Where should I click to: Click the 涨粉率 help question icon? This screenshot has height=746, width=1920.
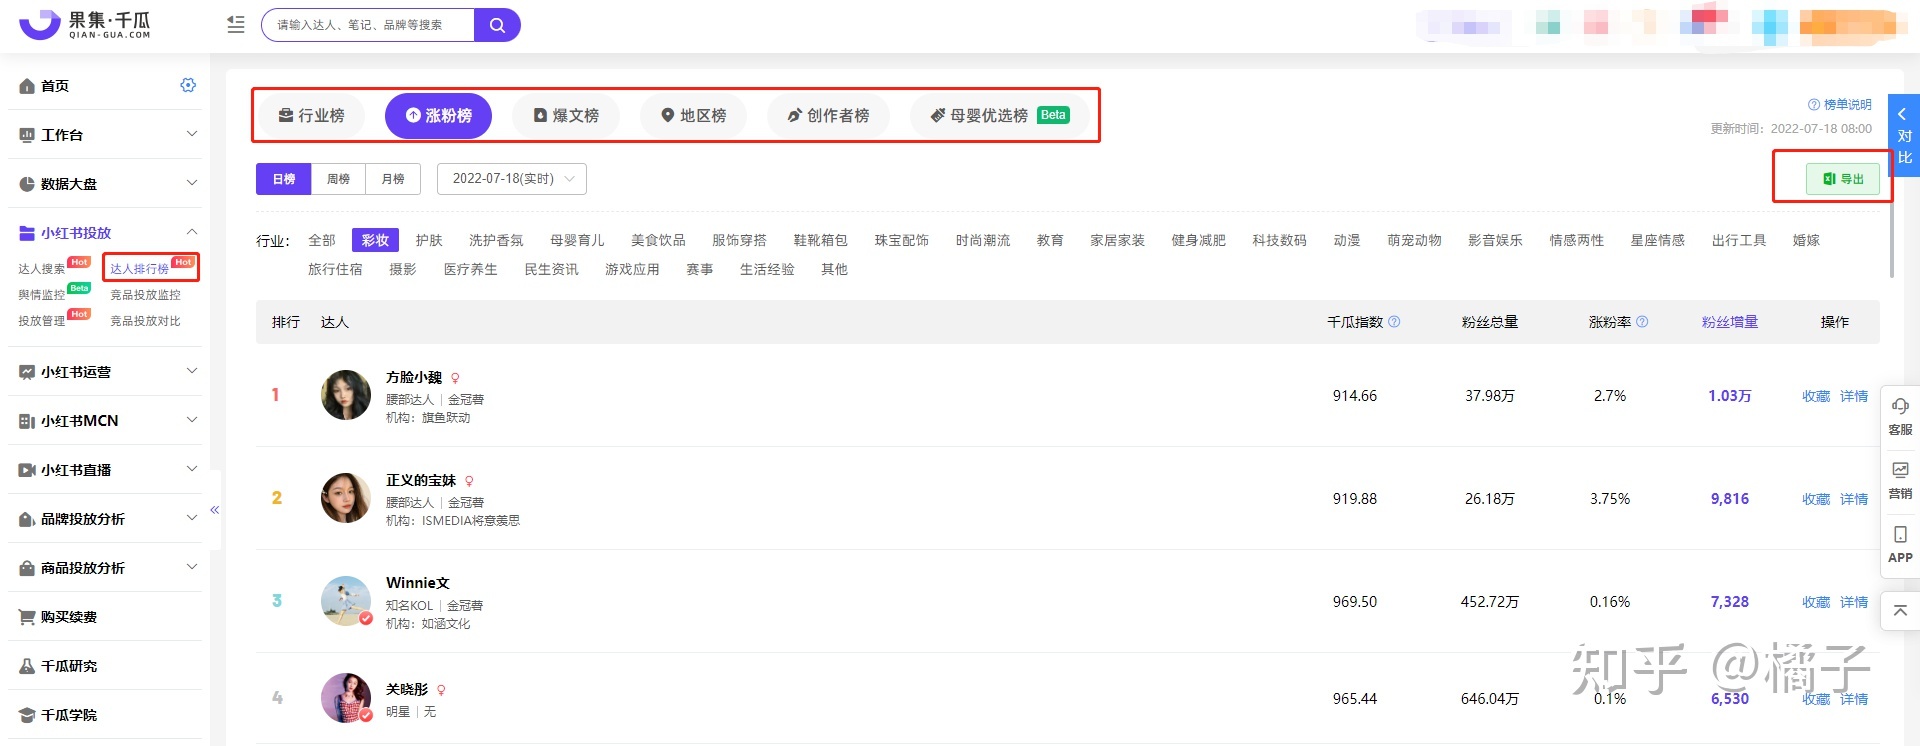(1642, 322)
